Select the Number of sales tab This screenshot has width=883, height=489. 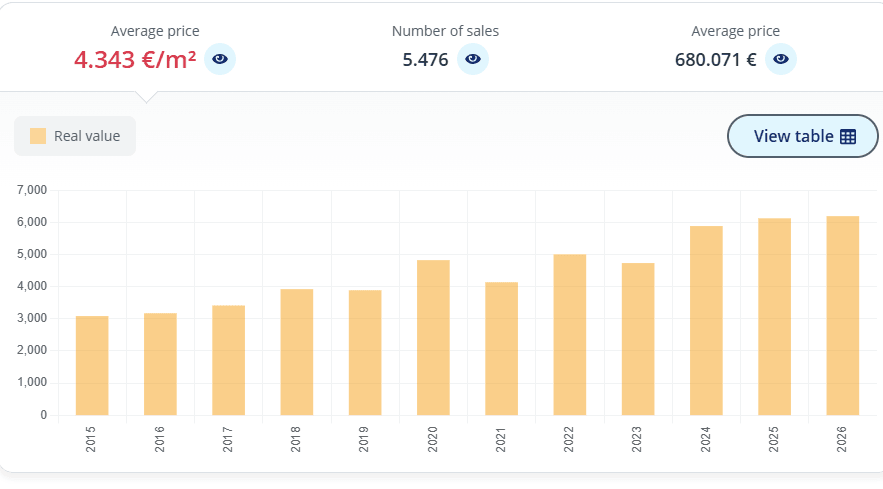point(445,48)
